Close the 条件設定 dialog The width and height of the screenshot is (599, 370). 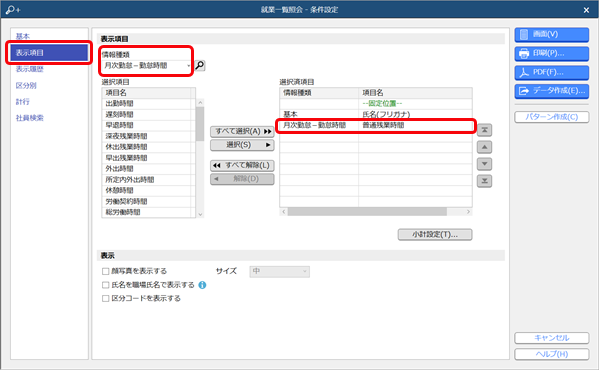[586, 10]
